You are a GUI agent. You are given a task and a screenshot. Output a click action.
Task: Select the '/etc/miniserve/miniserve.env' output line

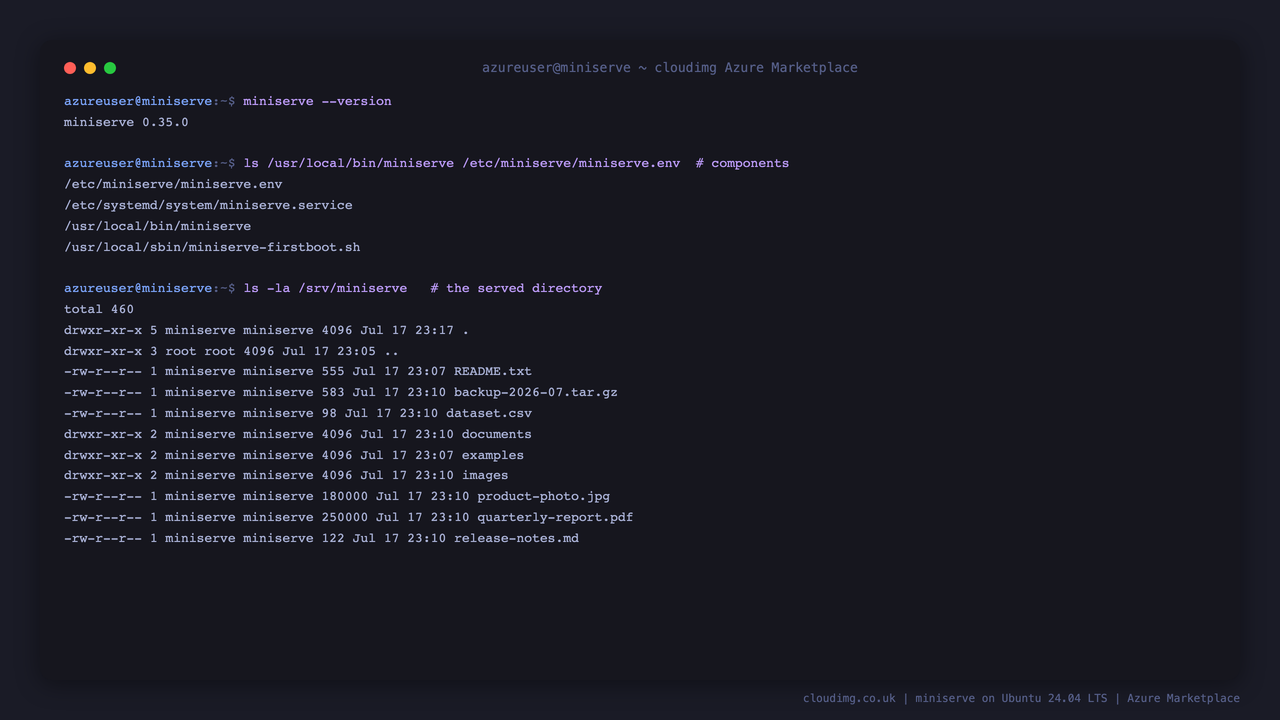click(173, 184)
